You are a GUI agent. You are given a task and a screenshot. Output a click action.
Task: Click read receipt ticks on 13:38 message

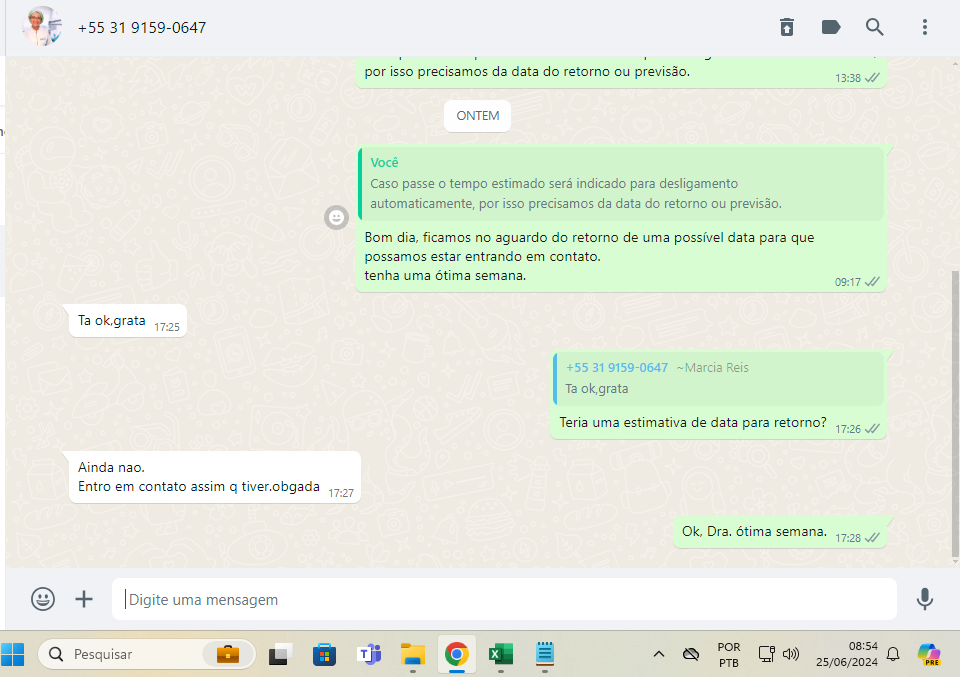coord(872,78)
